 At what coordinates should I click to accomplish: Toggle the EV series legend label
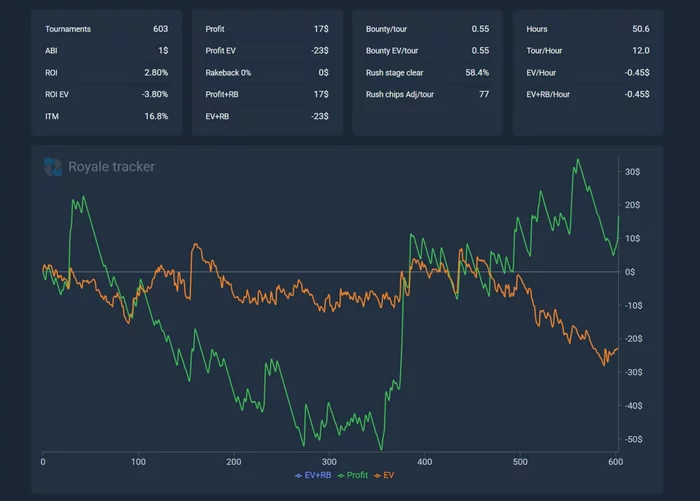point(389,475)
